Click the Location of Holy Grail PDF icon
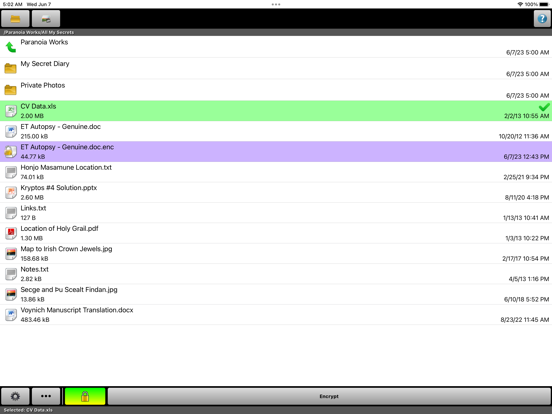552x414 pixels. (x=11, y=233)
